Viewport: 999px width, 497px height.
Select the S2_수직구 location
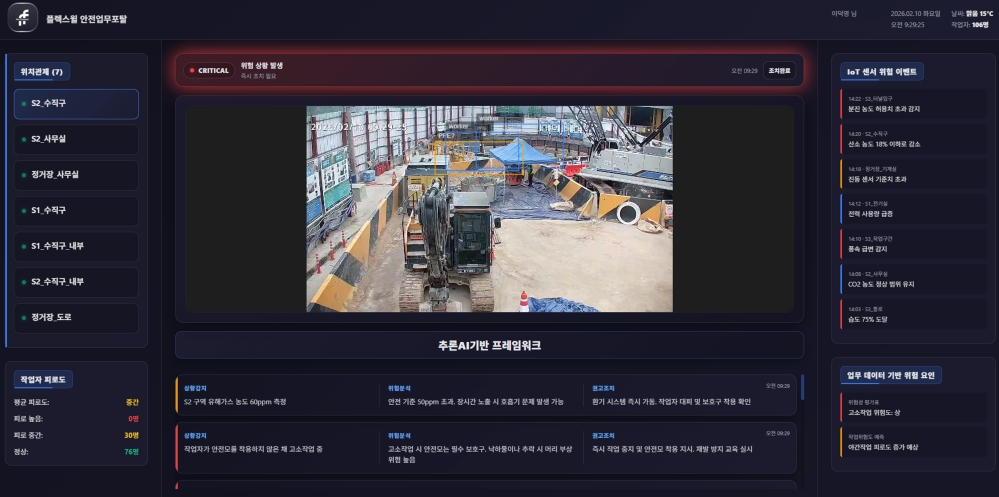tap(76, 104)
